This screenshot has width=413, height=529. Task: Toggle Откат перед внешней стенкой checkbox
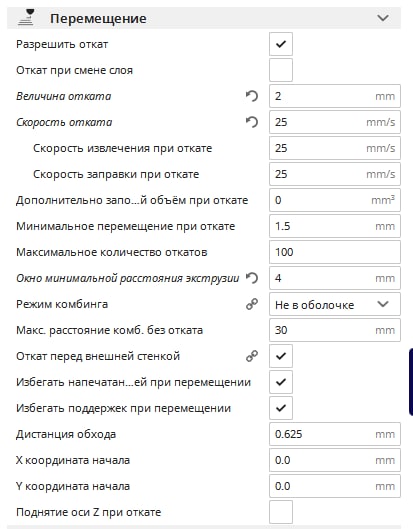click(281, 356)
